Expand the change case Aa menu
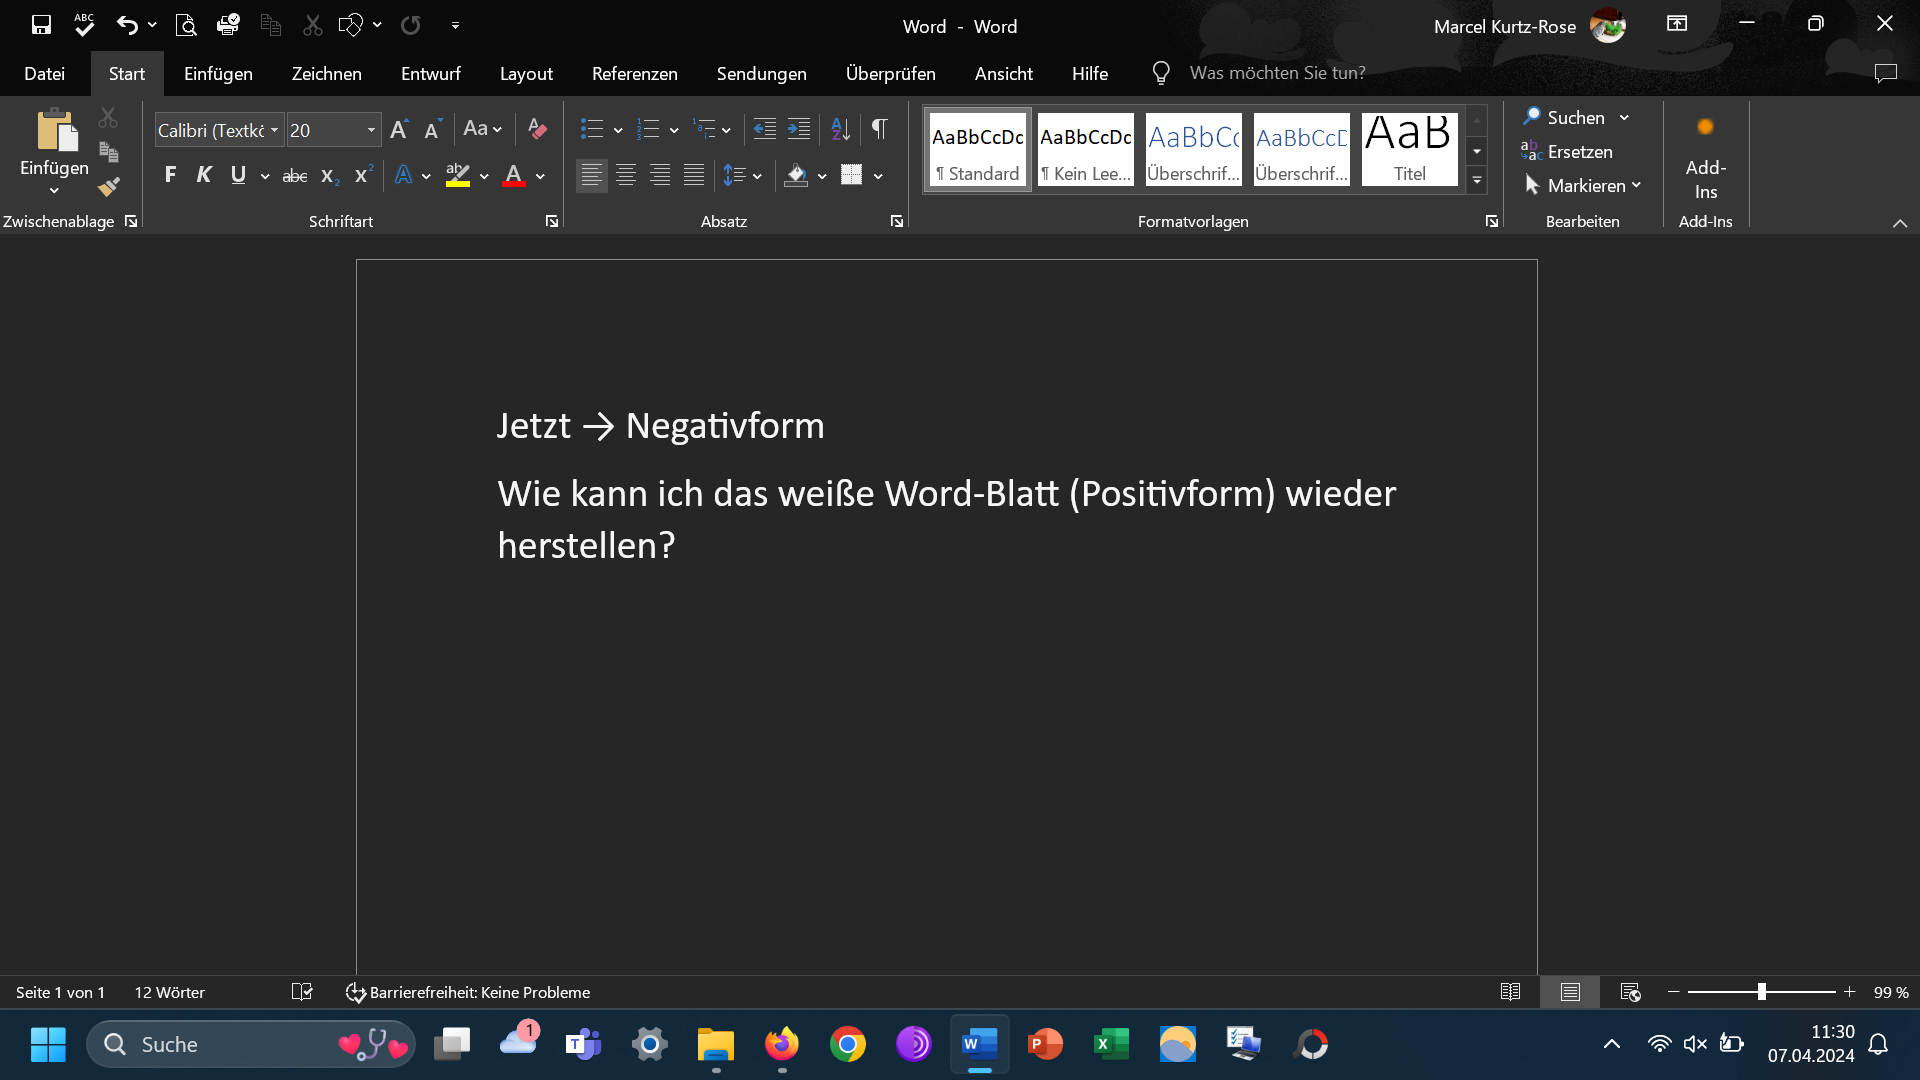 [482, 129]
